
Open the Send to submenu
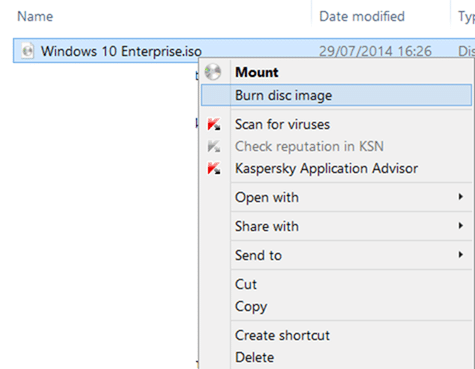tap(336, 255)
